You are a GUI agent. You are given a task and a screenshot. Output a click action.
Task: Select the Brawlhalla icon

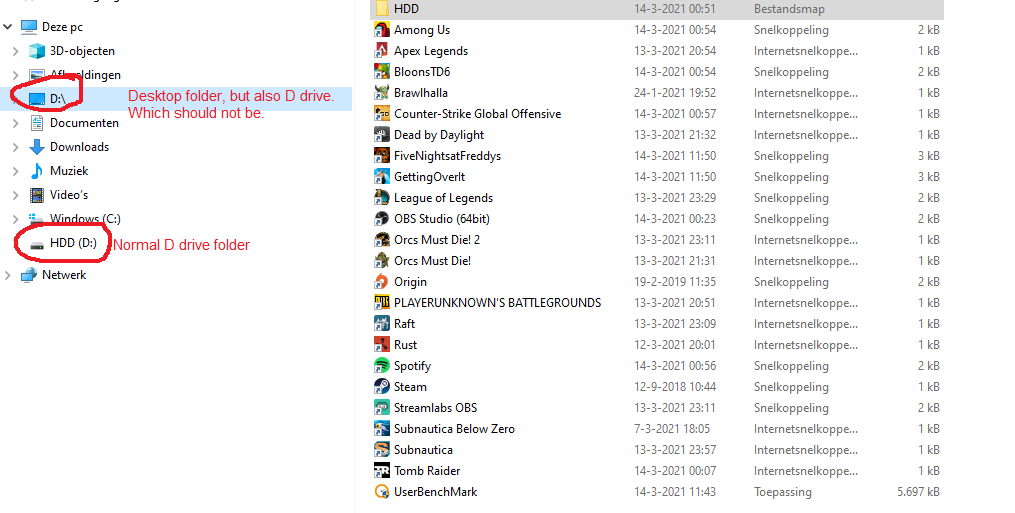click(382, 93)
